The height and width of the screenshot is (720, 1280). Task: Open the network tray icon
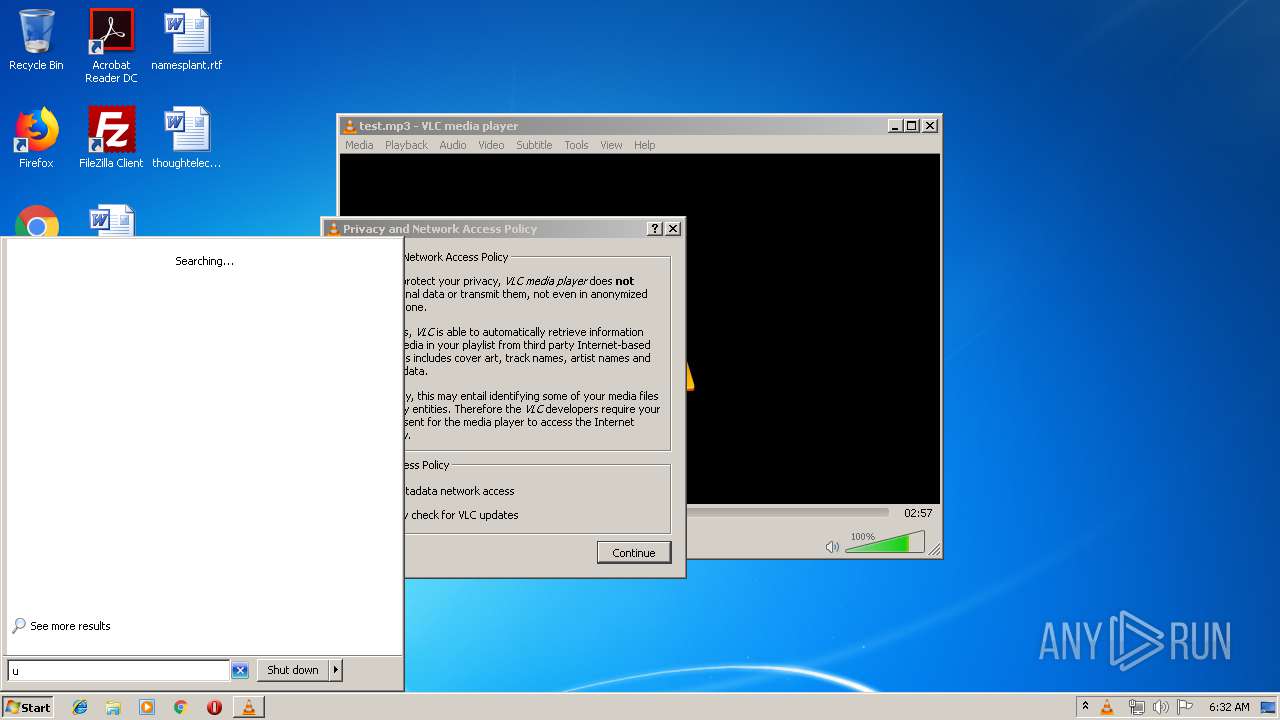(1136, 707)
